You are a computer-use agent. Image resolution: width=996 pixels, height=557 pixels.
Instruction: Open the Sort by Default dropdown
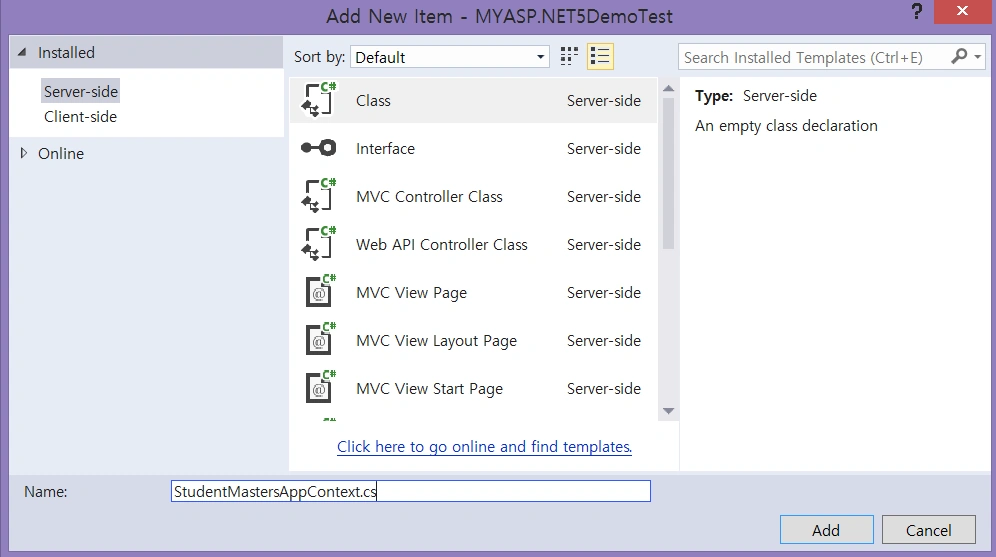(450, 57)
